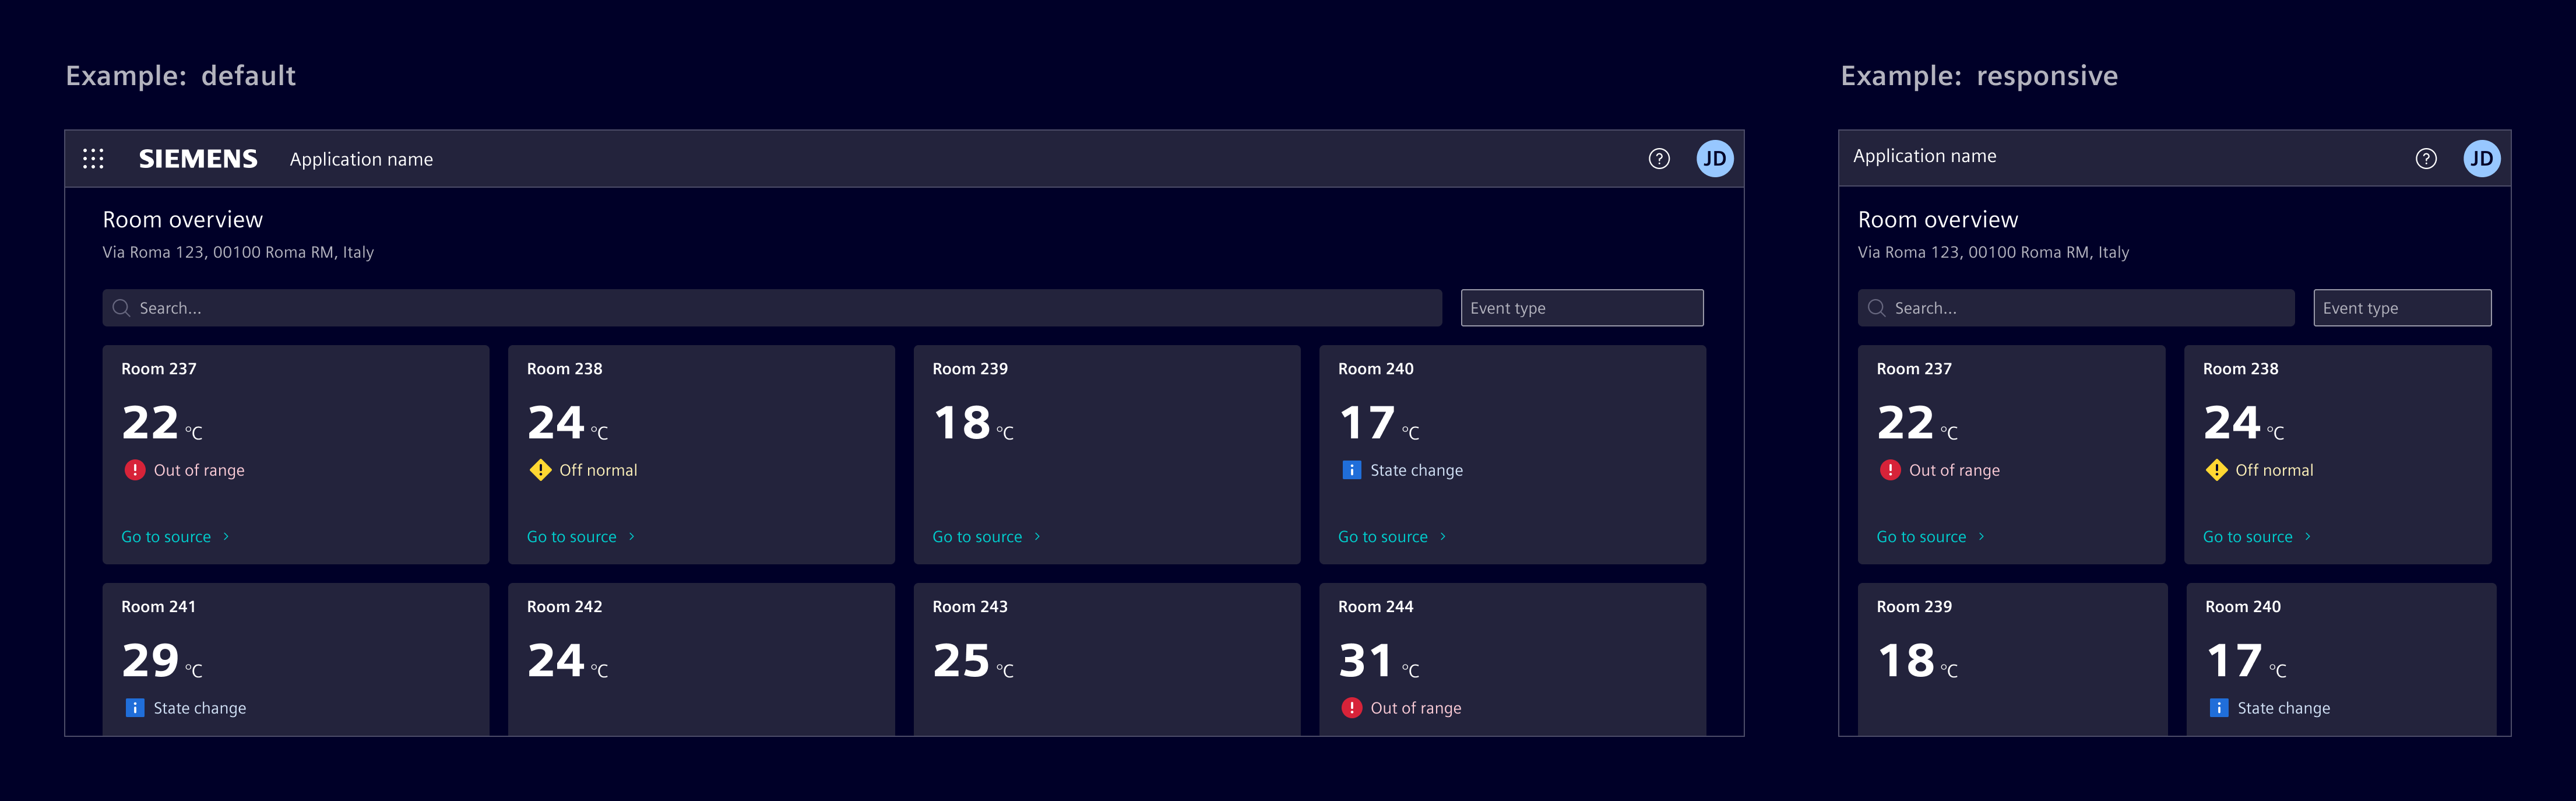Click the Application name title

pyautogui.click(x=361, y=158)
